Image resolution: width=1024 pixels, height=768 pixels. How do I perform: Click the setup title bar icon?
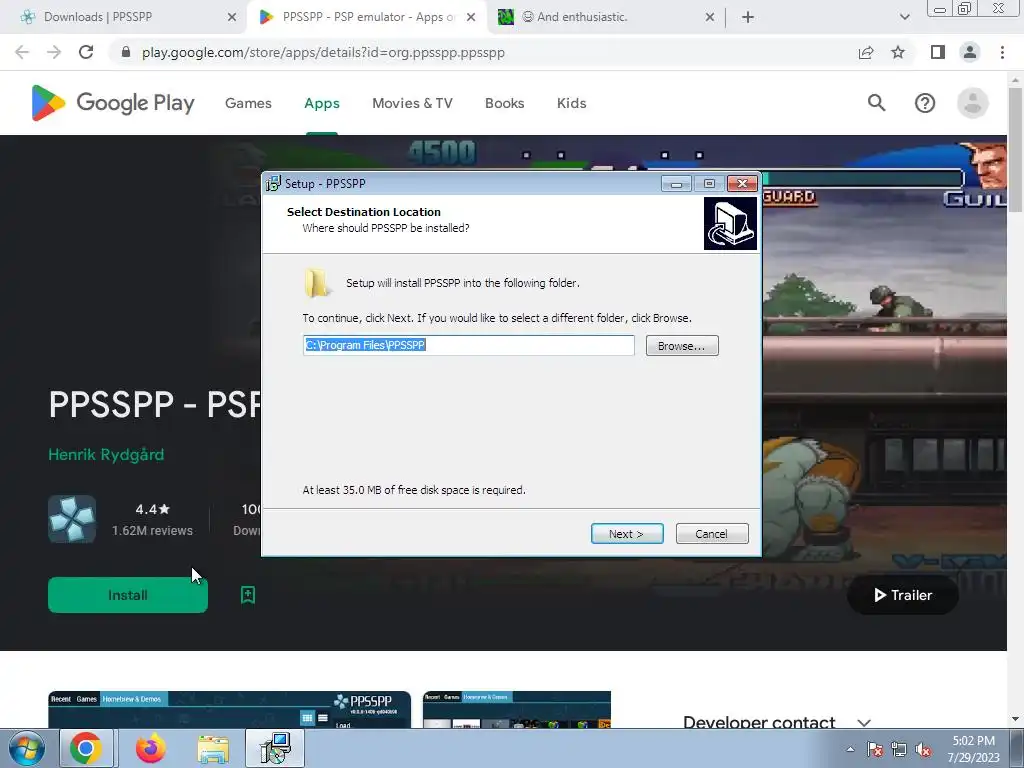click(x=273, y=184)
